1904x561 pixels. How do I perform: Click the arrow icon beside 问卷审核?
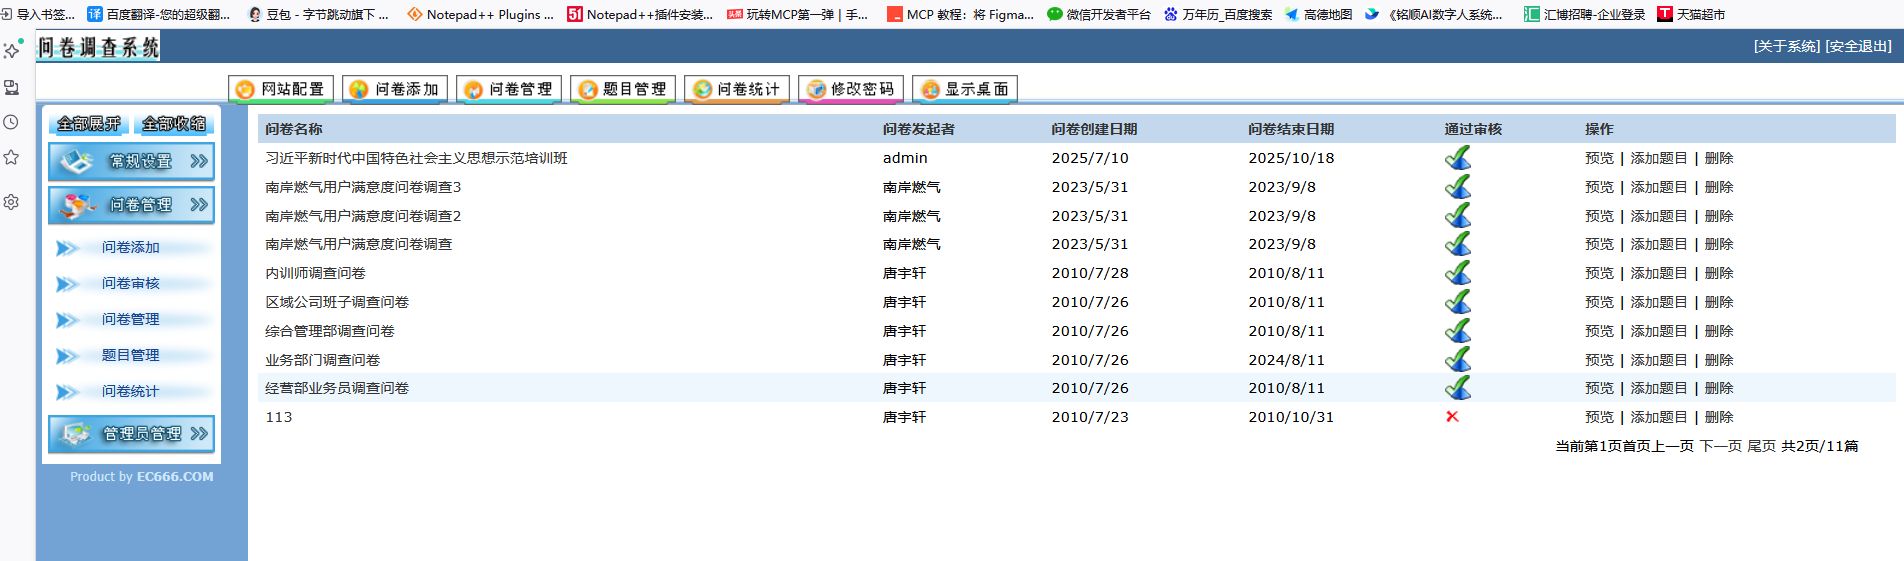(x=67, y=284)
